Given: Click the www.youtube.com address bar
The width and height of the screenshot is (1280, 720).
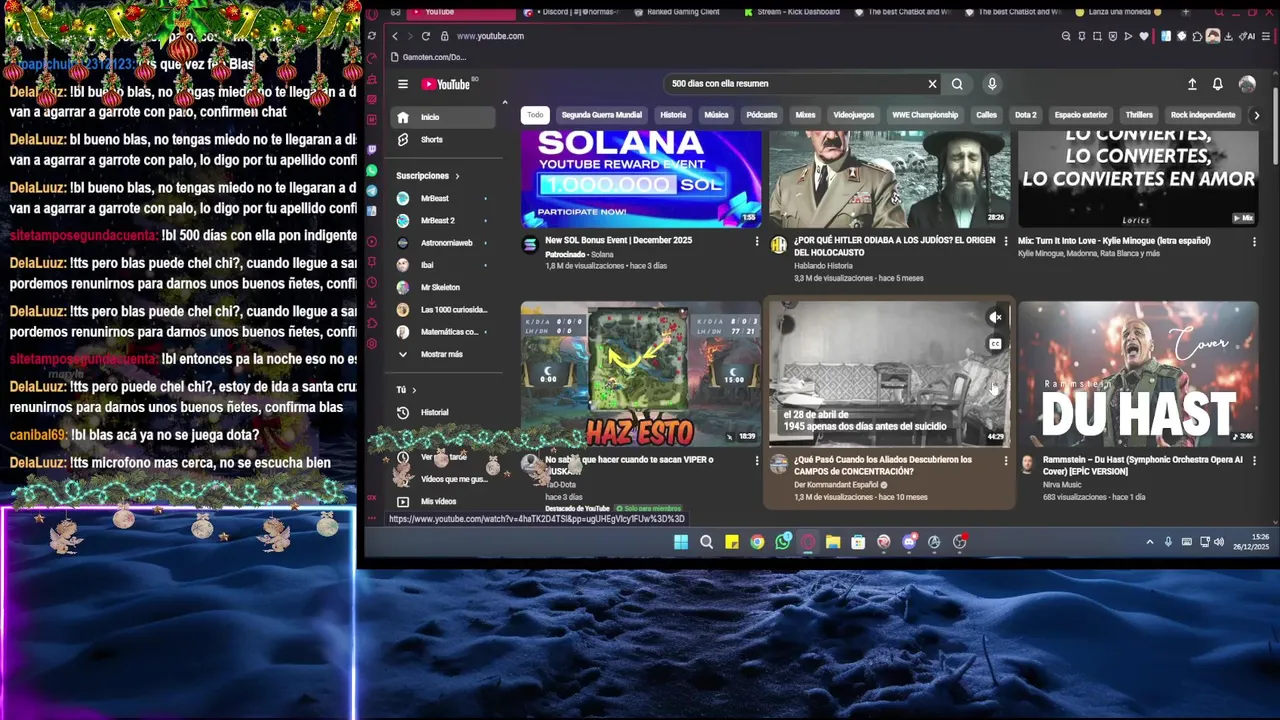Looking at the screenshot, I should (490, 36).
